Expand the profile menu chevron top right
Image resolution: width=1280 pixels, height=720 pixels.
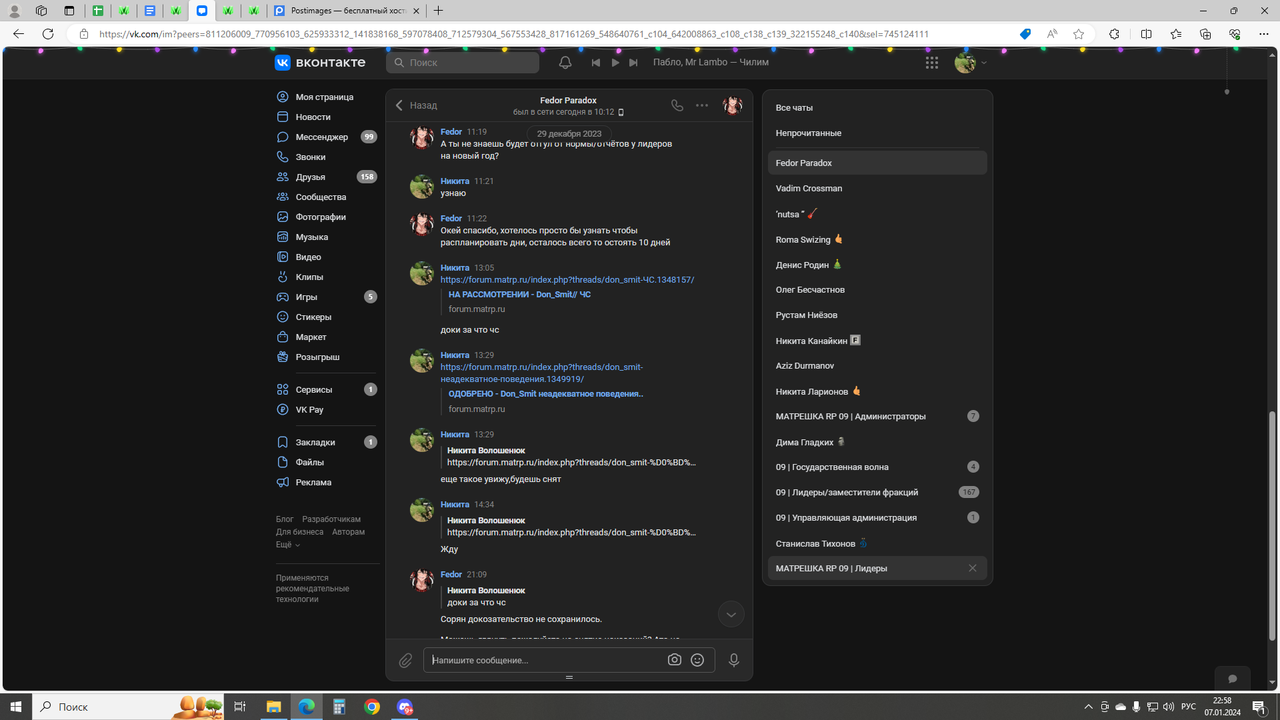[983, 62]
